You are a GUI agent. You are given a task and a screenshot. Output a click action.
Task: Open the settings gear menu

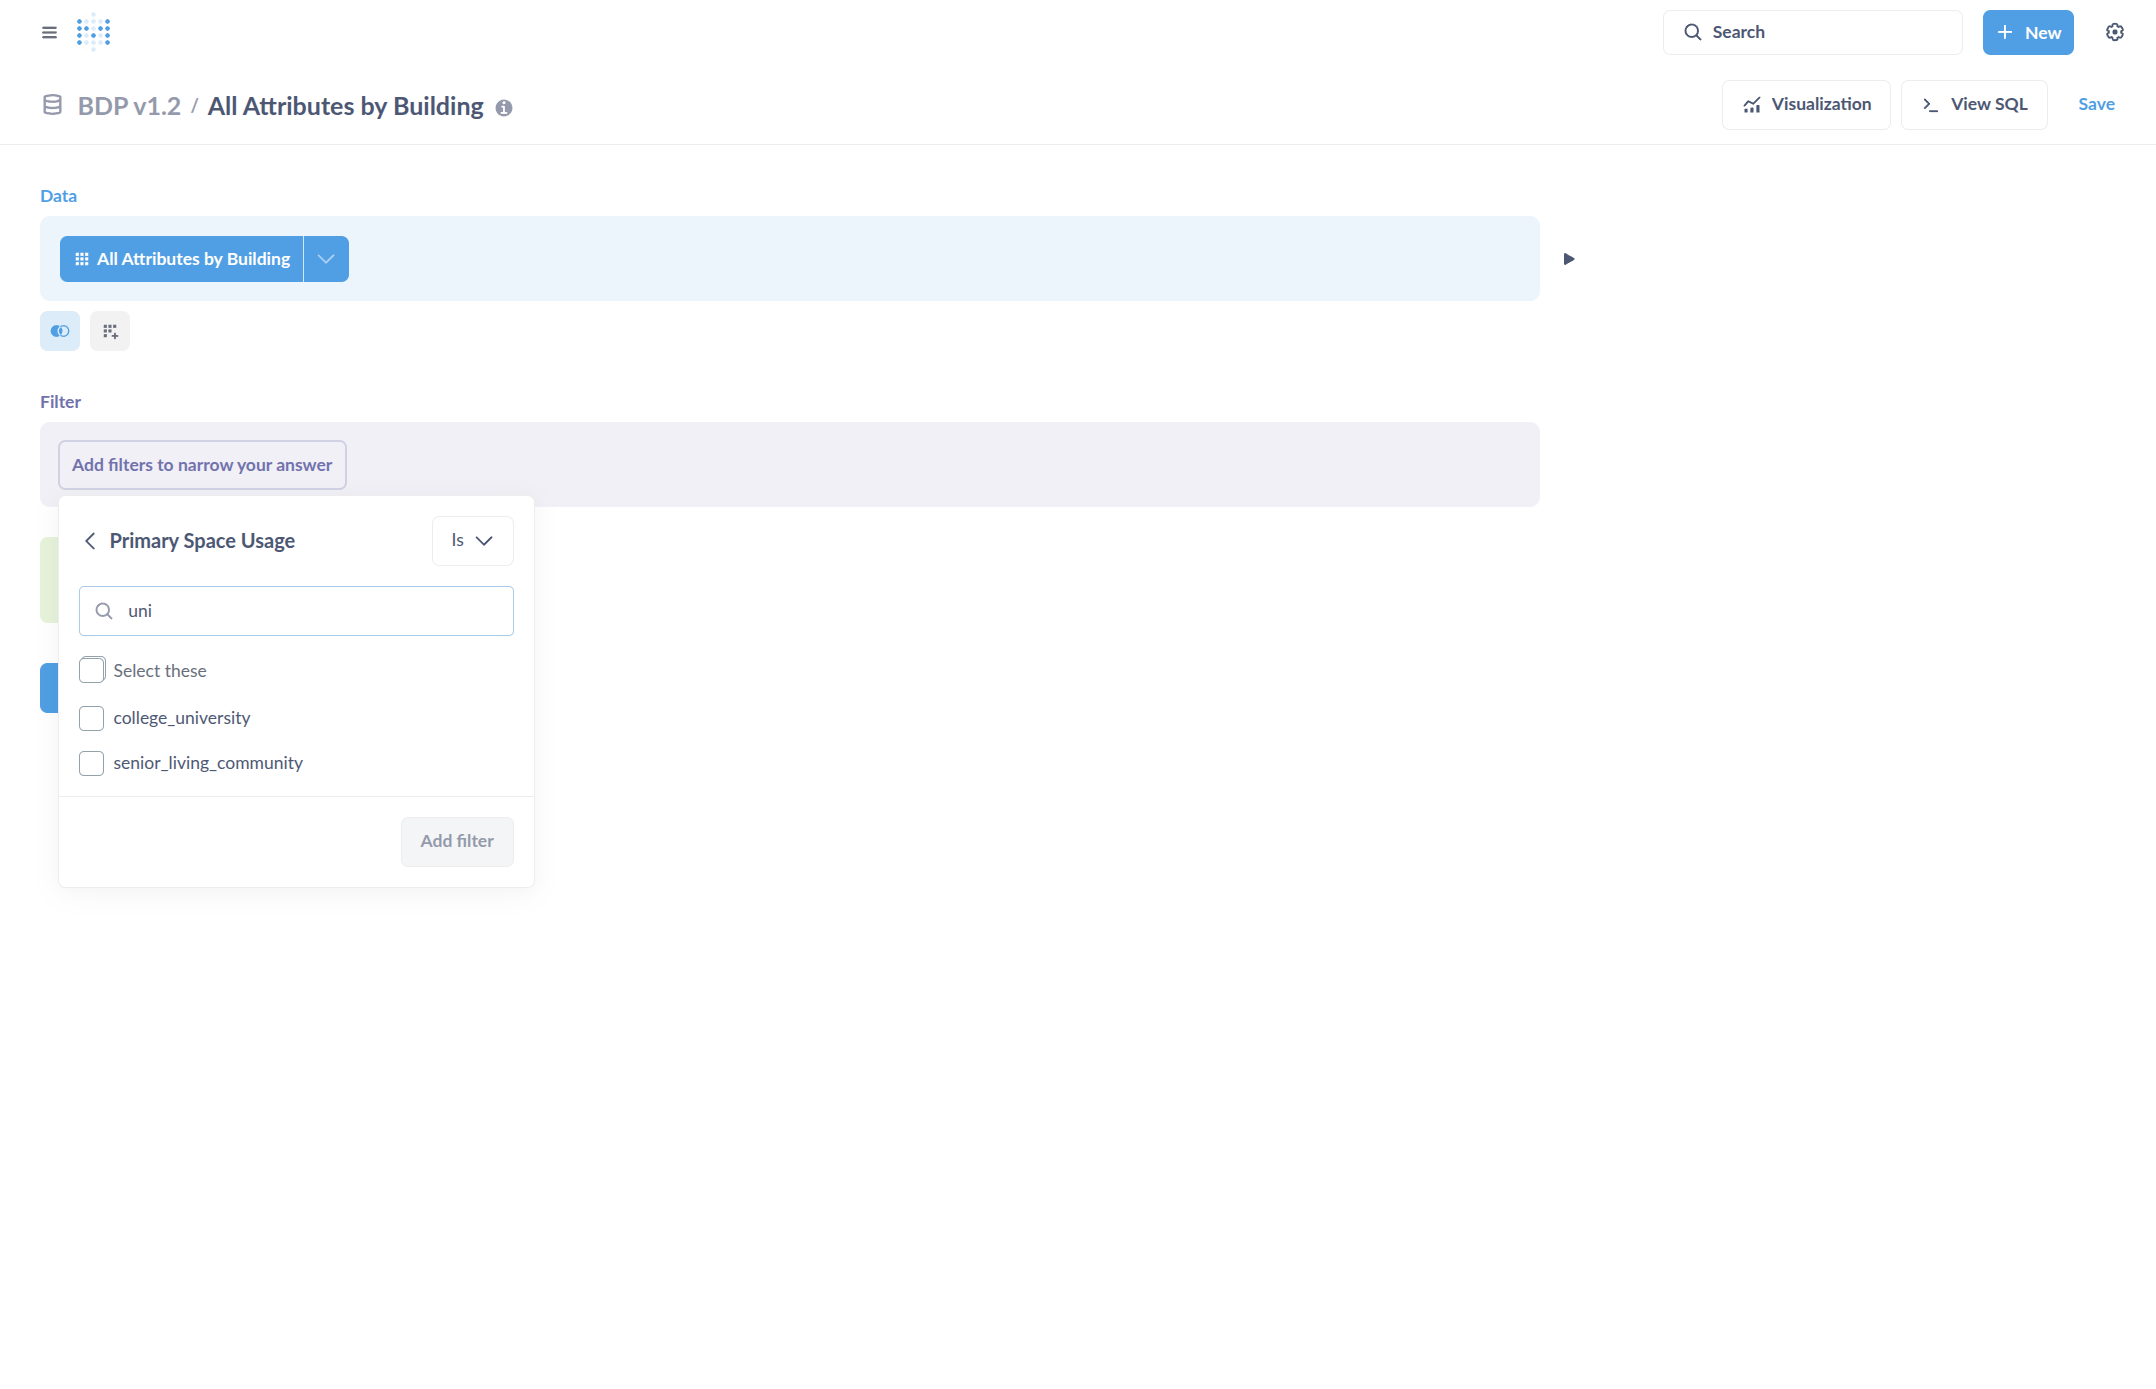click(2114, 32)
